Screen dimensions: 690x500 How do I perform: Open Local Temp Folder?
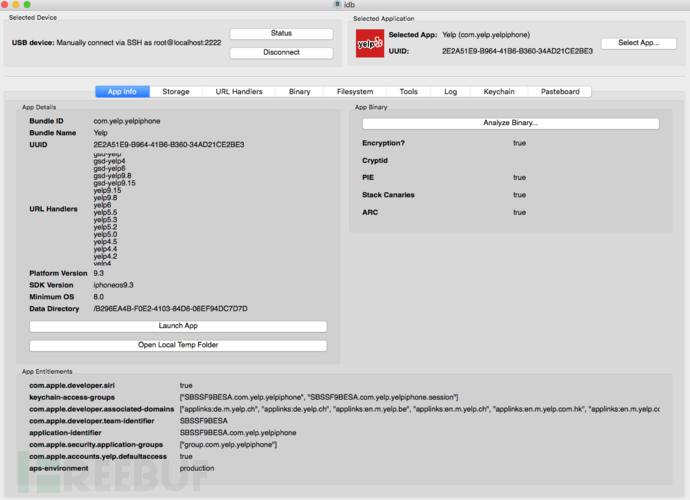click(x=178, y=345)
